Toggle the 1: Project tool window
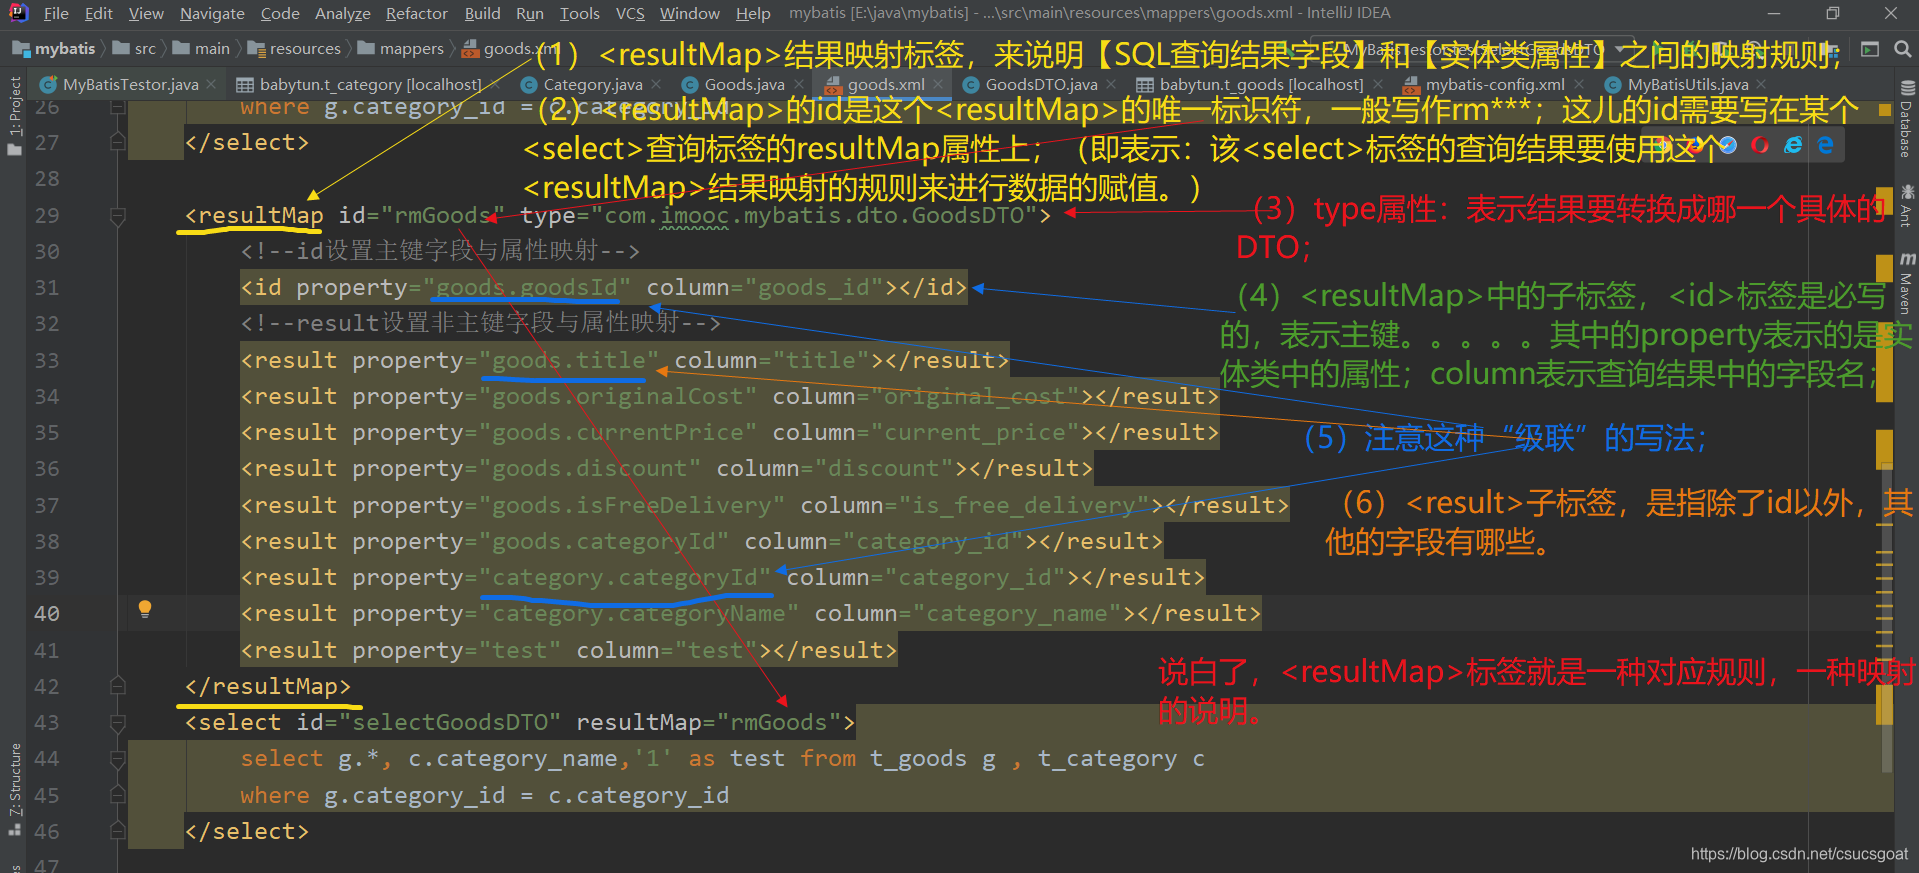This screenshot has width=1919, height=873. tap(14, 115)
